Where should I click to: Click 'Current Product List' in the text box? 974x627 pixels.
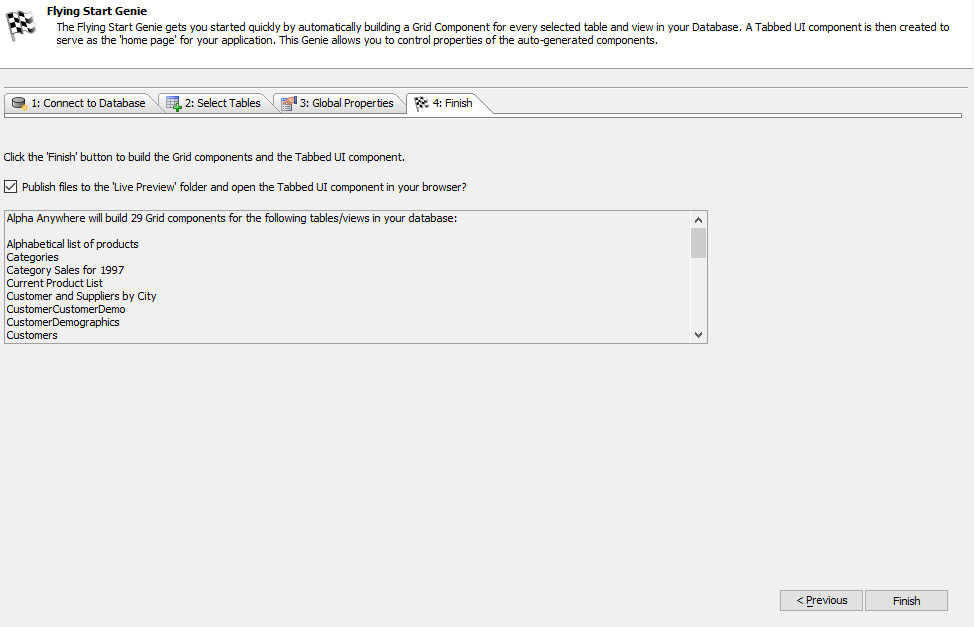(x=55, y=283)
